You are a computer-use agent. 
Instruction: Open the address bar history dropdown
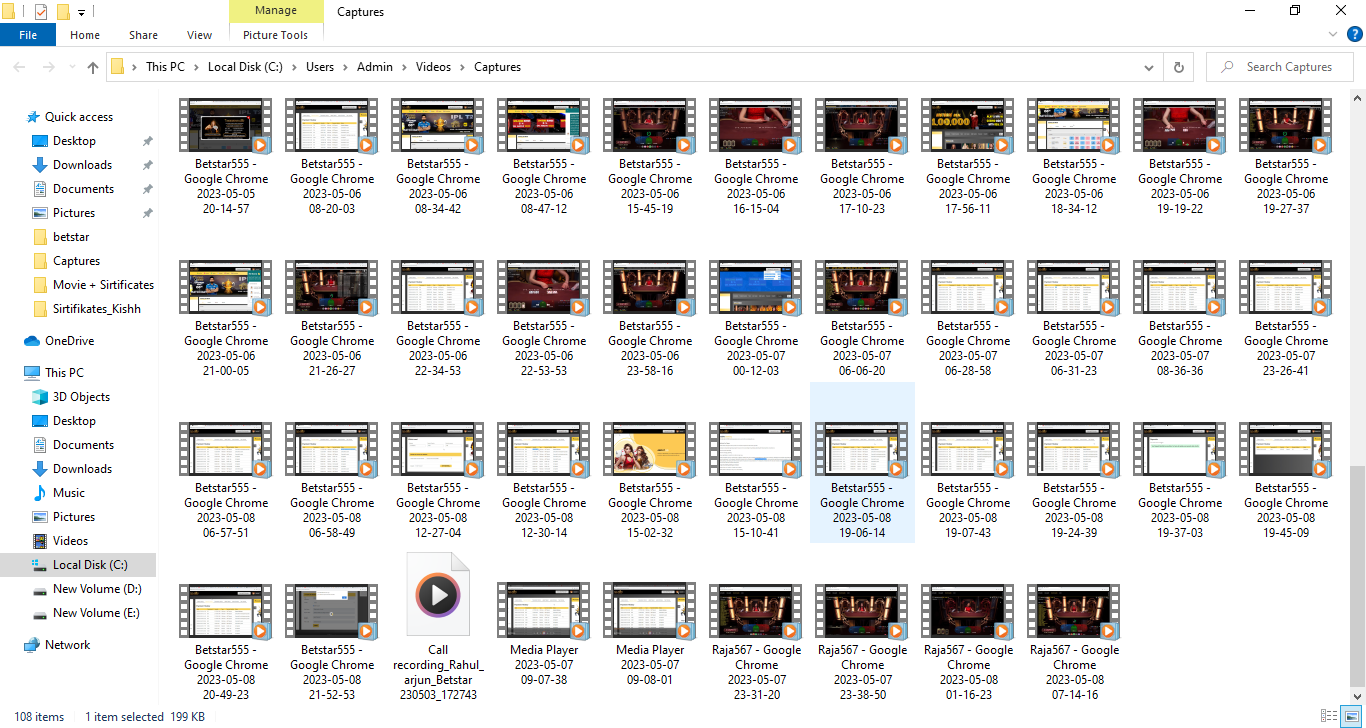(x=1149, y=67)
